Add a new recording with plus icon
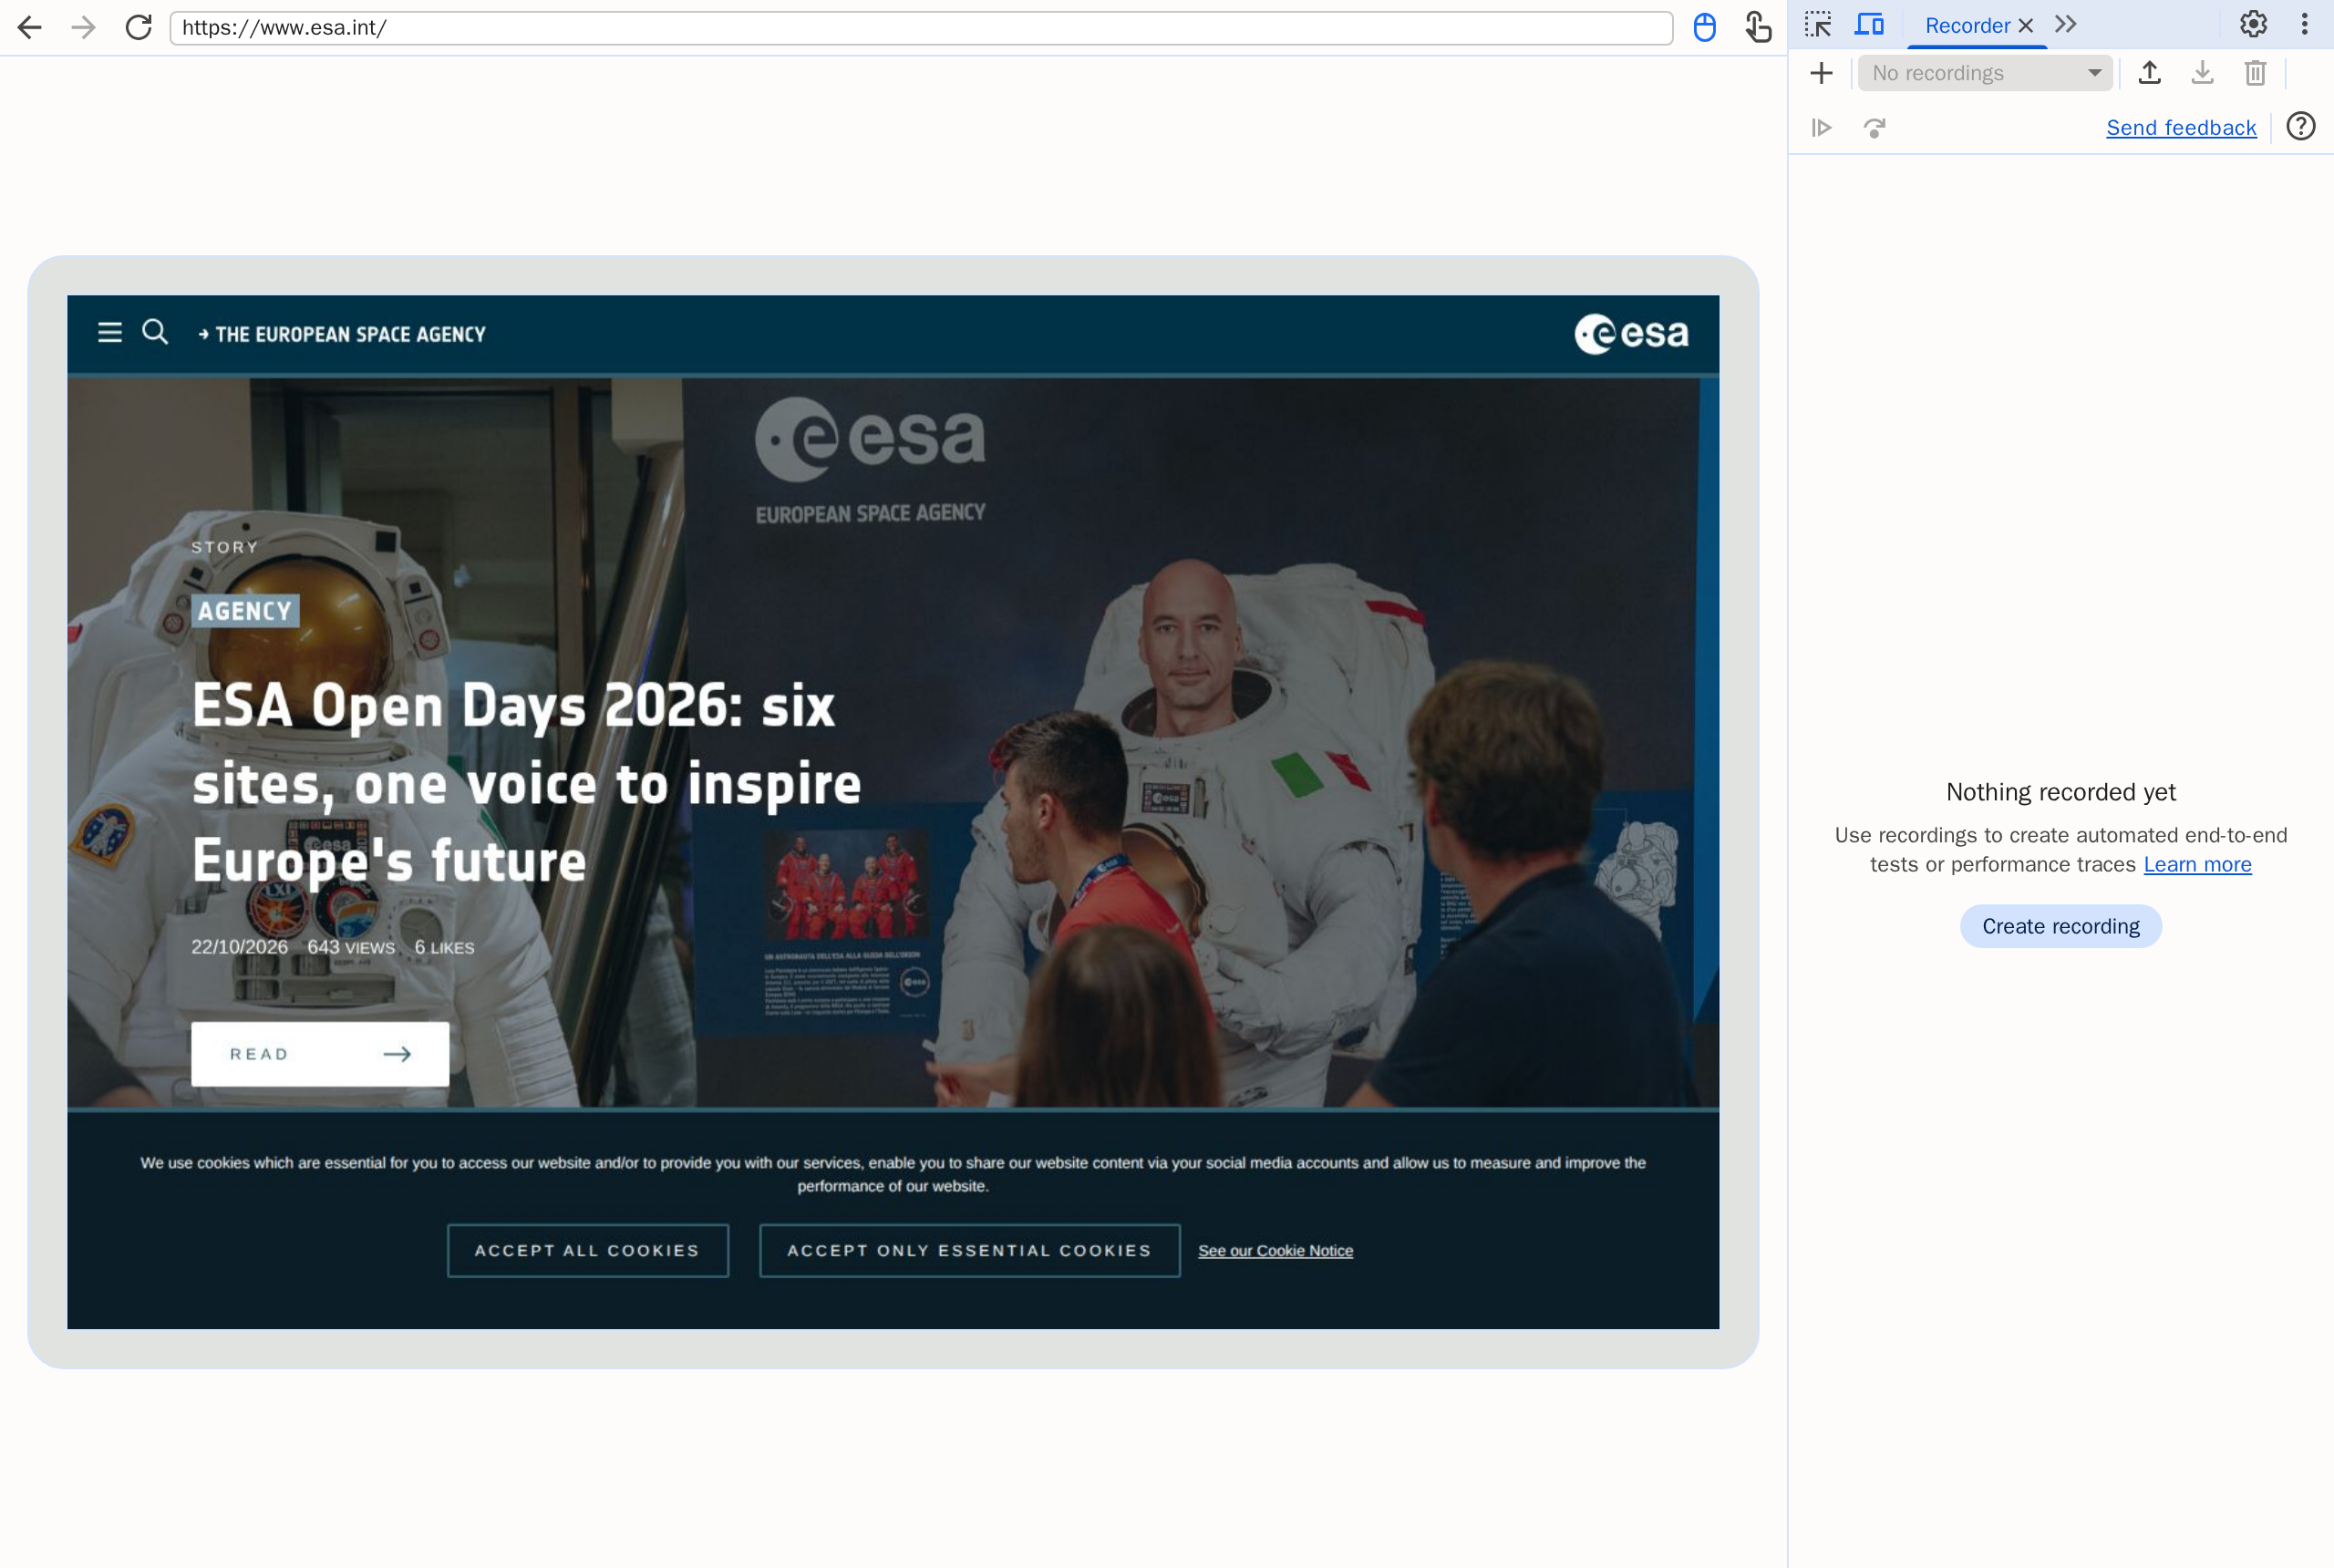The height and width of the screenshot is (1568, 2334). pos(1821,73)
